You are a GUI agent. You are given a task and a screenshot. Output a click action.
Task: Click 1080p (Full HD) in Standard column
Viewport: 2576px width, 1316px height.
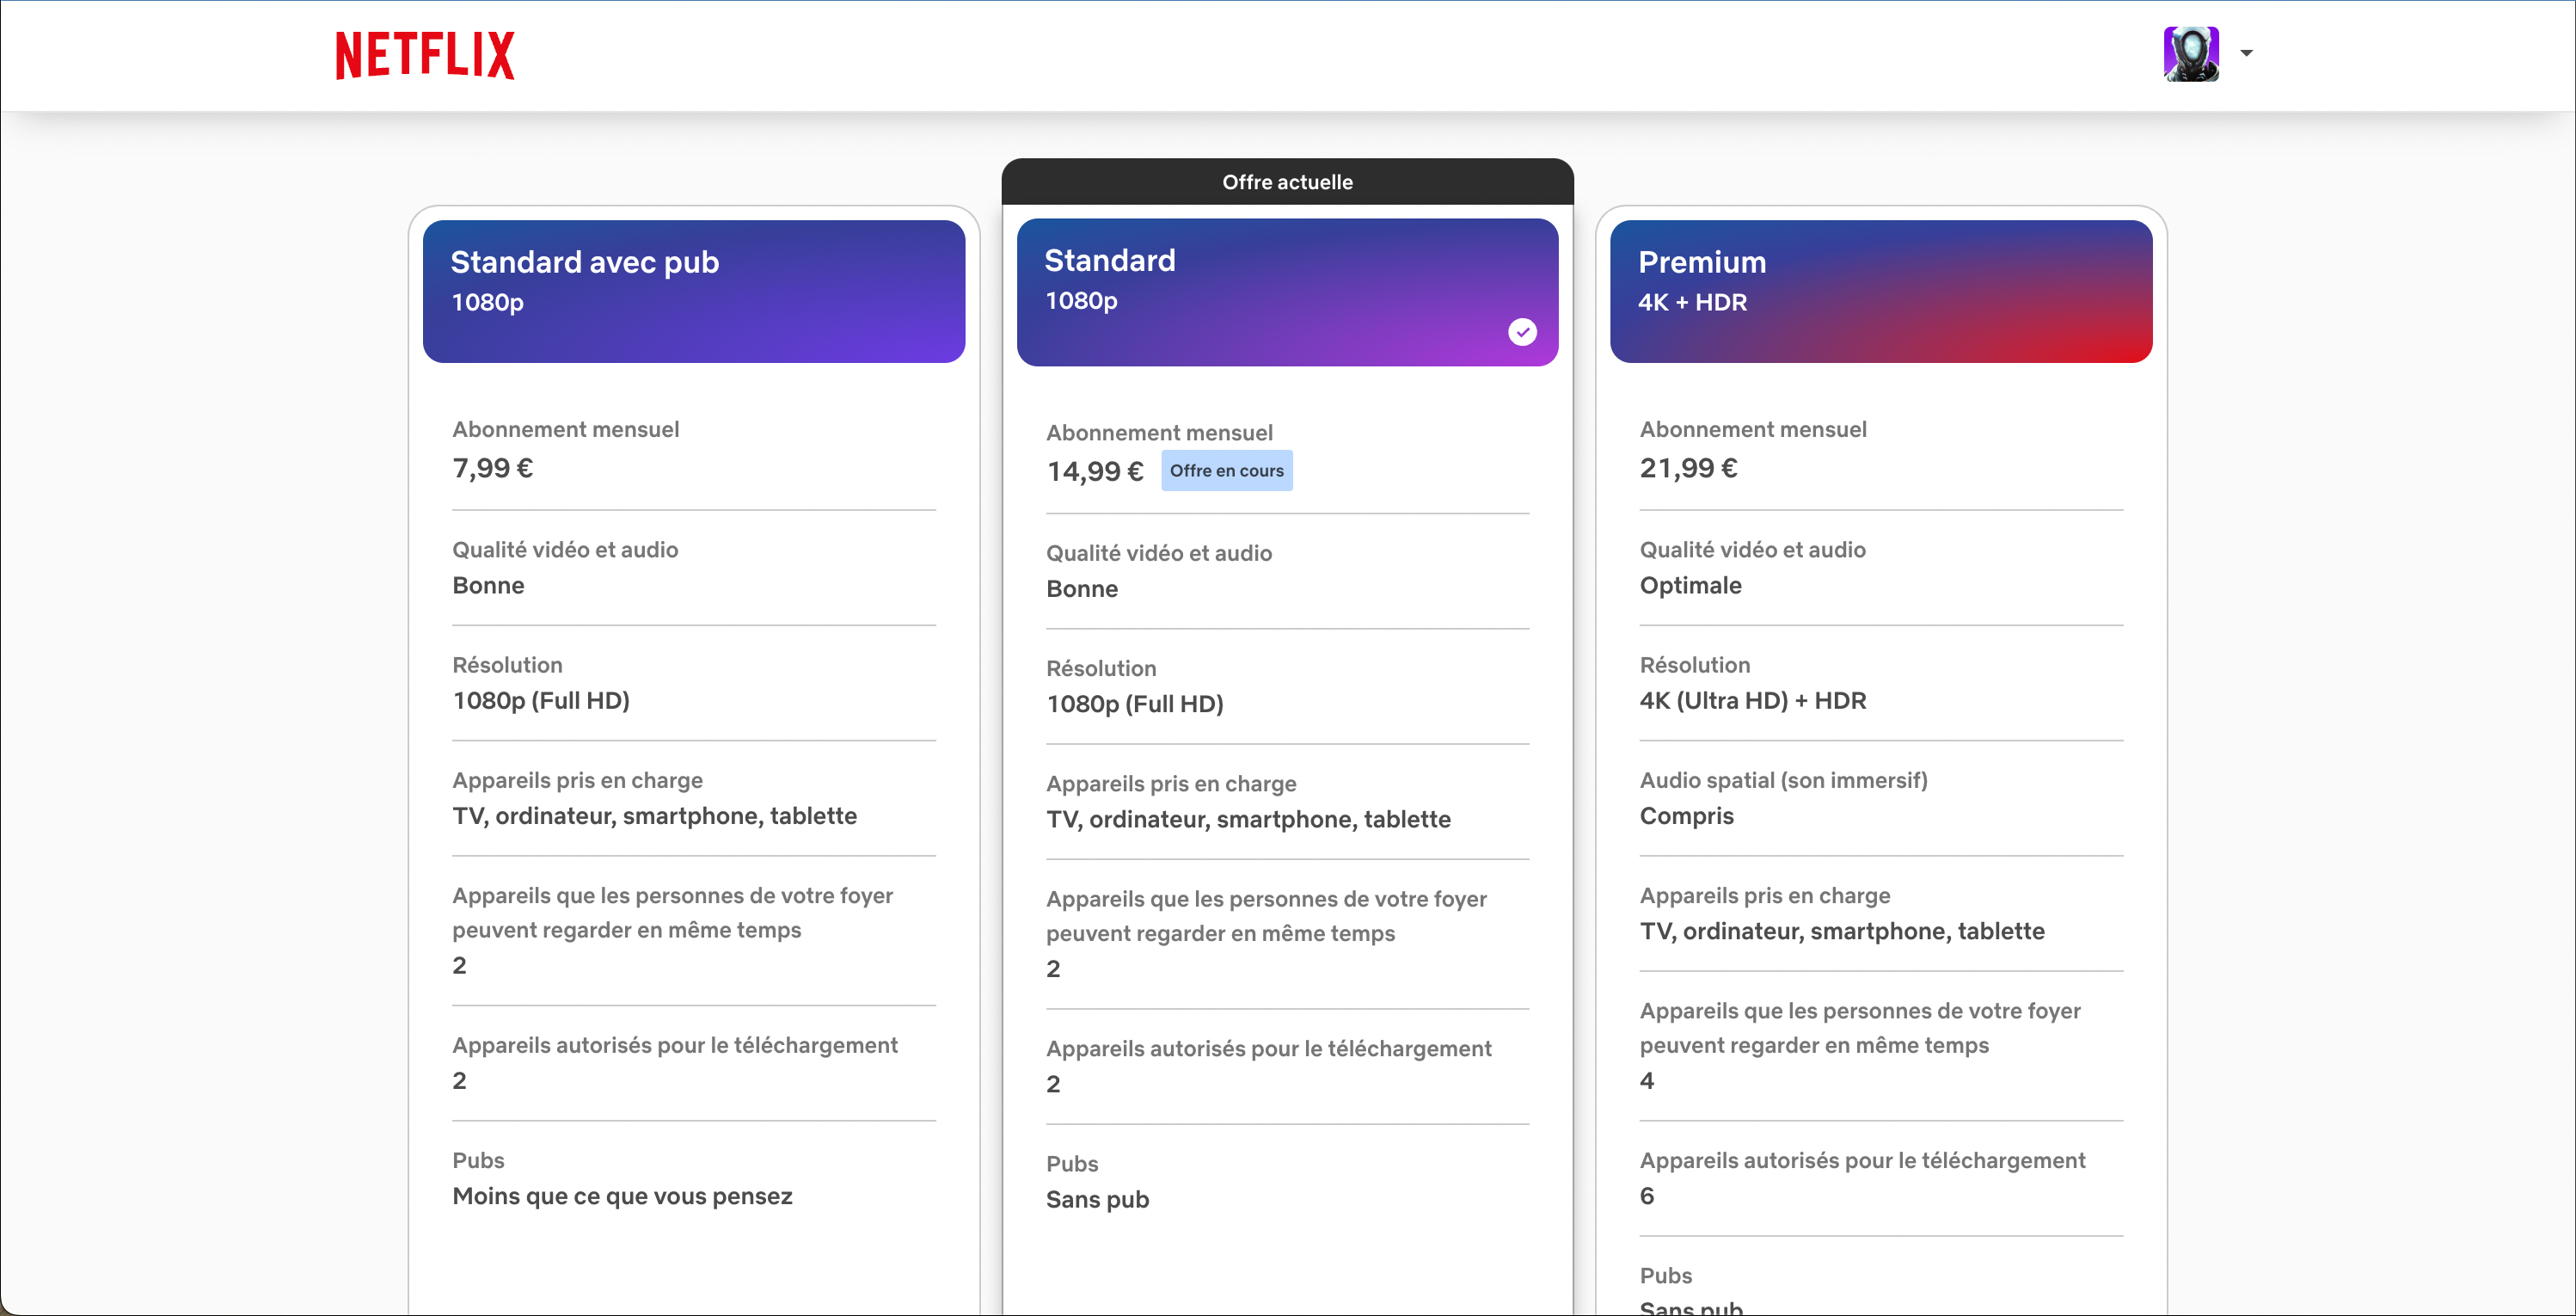[x=1134, y=704]
